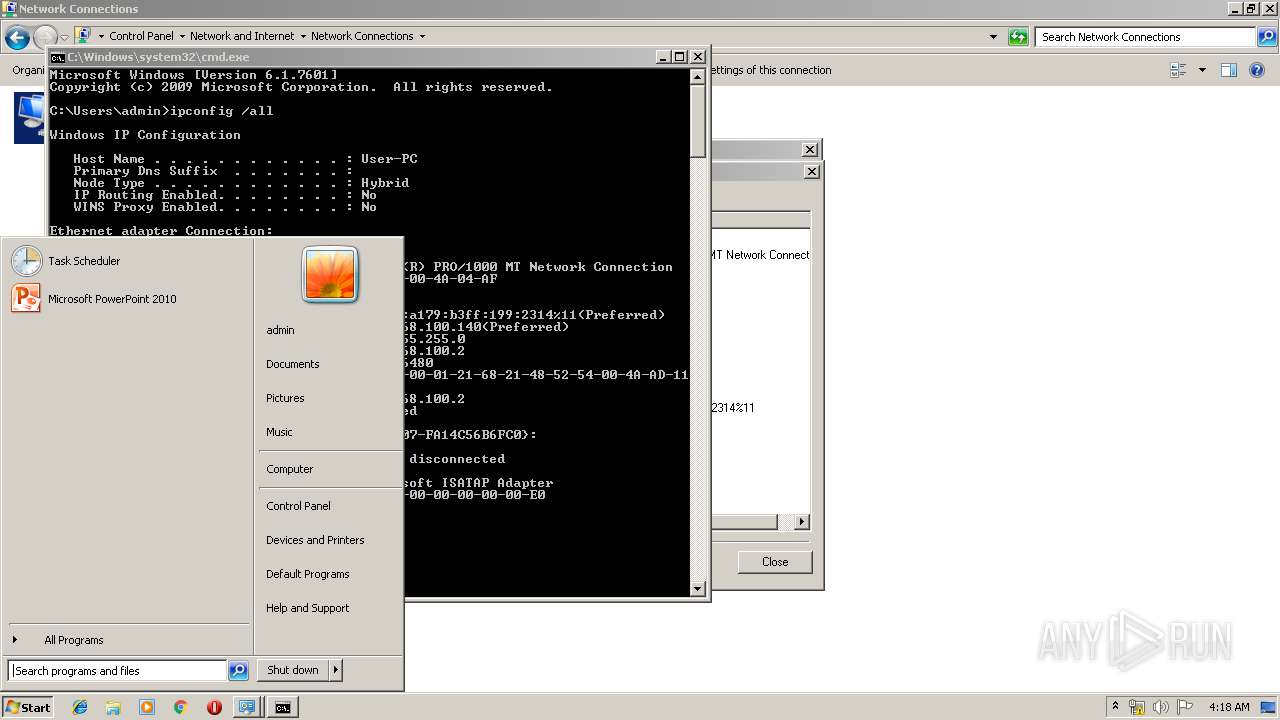
Task: Open Default Programs
Action: 307,574
